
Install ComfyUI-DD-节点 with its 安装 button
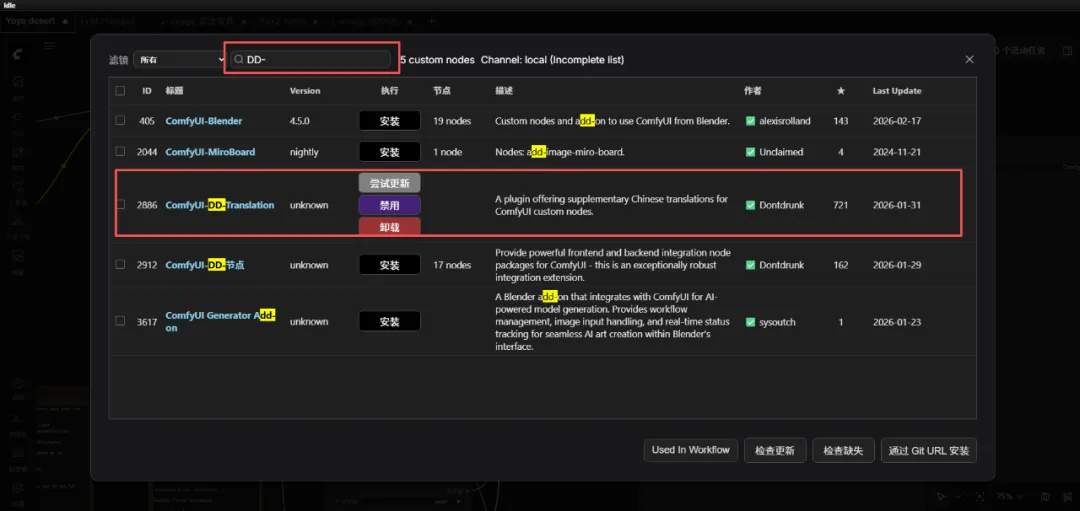pyautogui.click(x=389, y=265)
